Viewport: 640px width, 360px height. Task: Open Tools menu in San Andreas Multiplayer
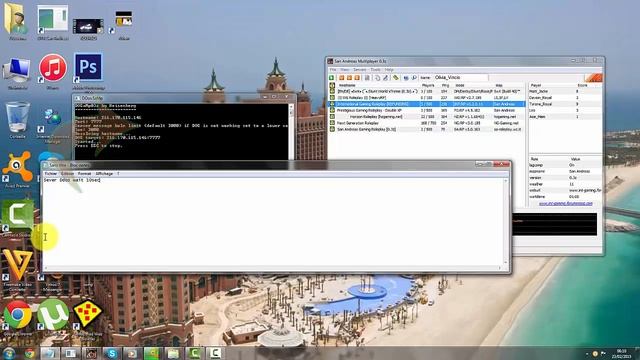tap(376, 70)
